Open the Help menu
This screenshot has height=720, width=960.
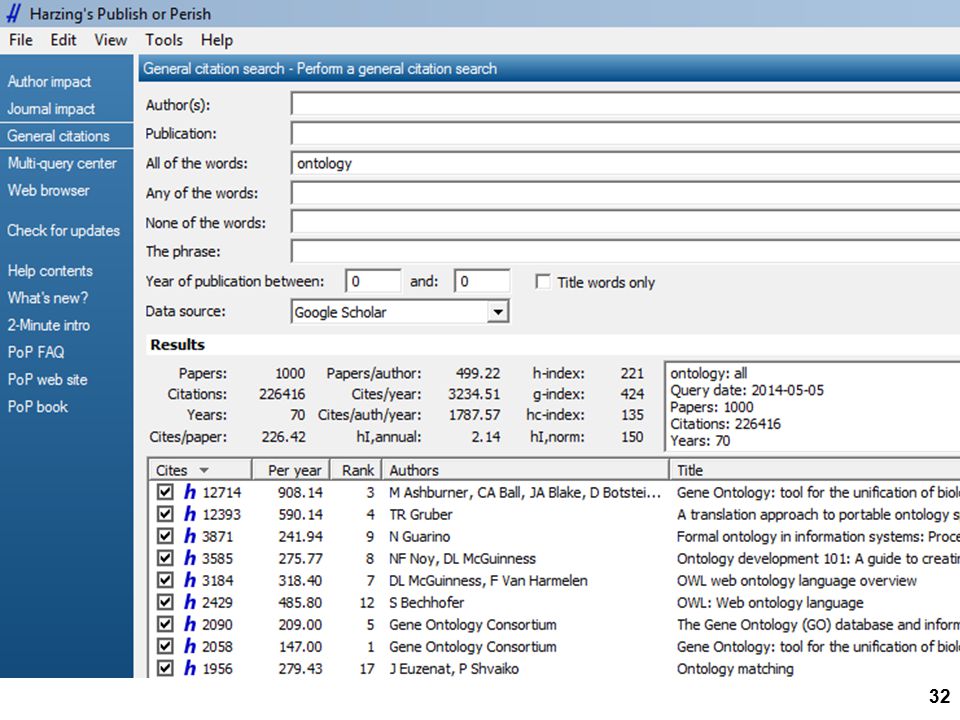(217, 40)
